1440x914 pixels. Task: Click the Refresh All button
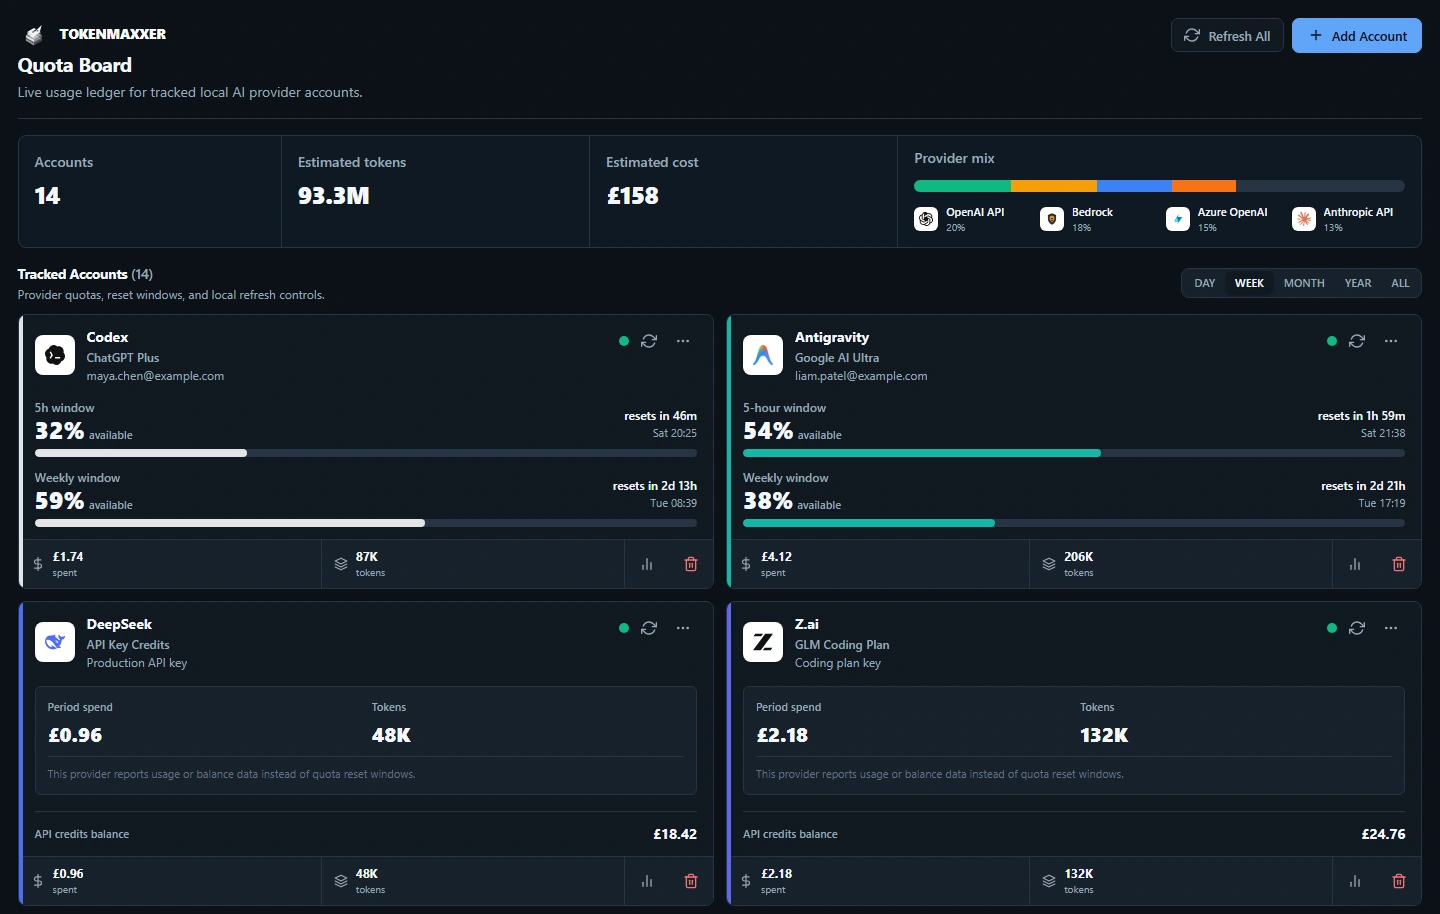pyautogui.click(x=1227, y=36)
